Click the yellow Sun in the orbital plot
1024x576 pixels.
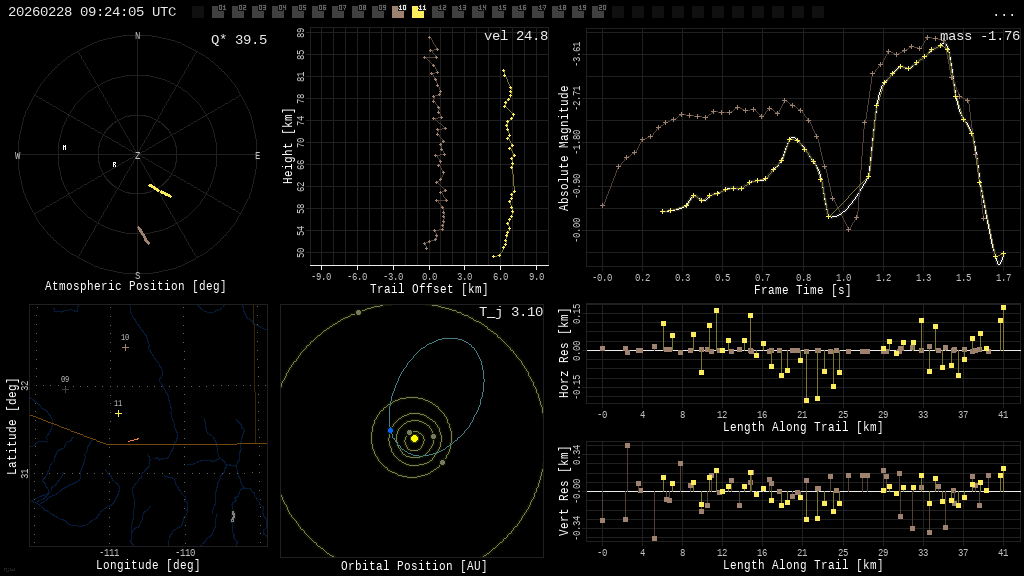(x=414, y=438)
